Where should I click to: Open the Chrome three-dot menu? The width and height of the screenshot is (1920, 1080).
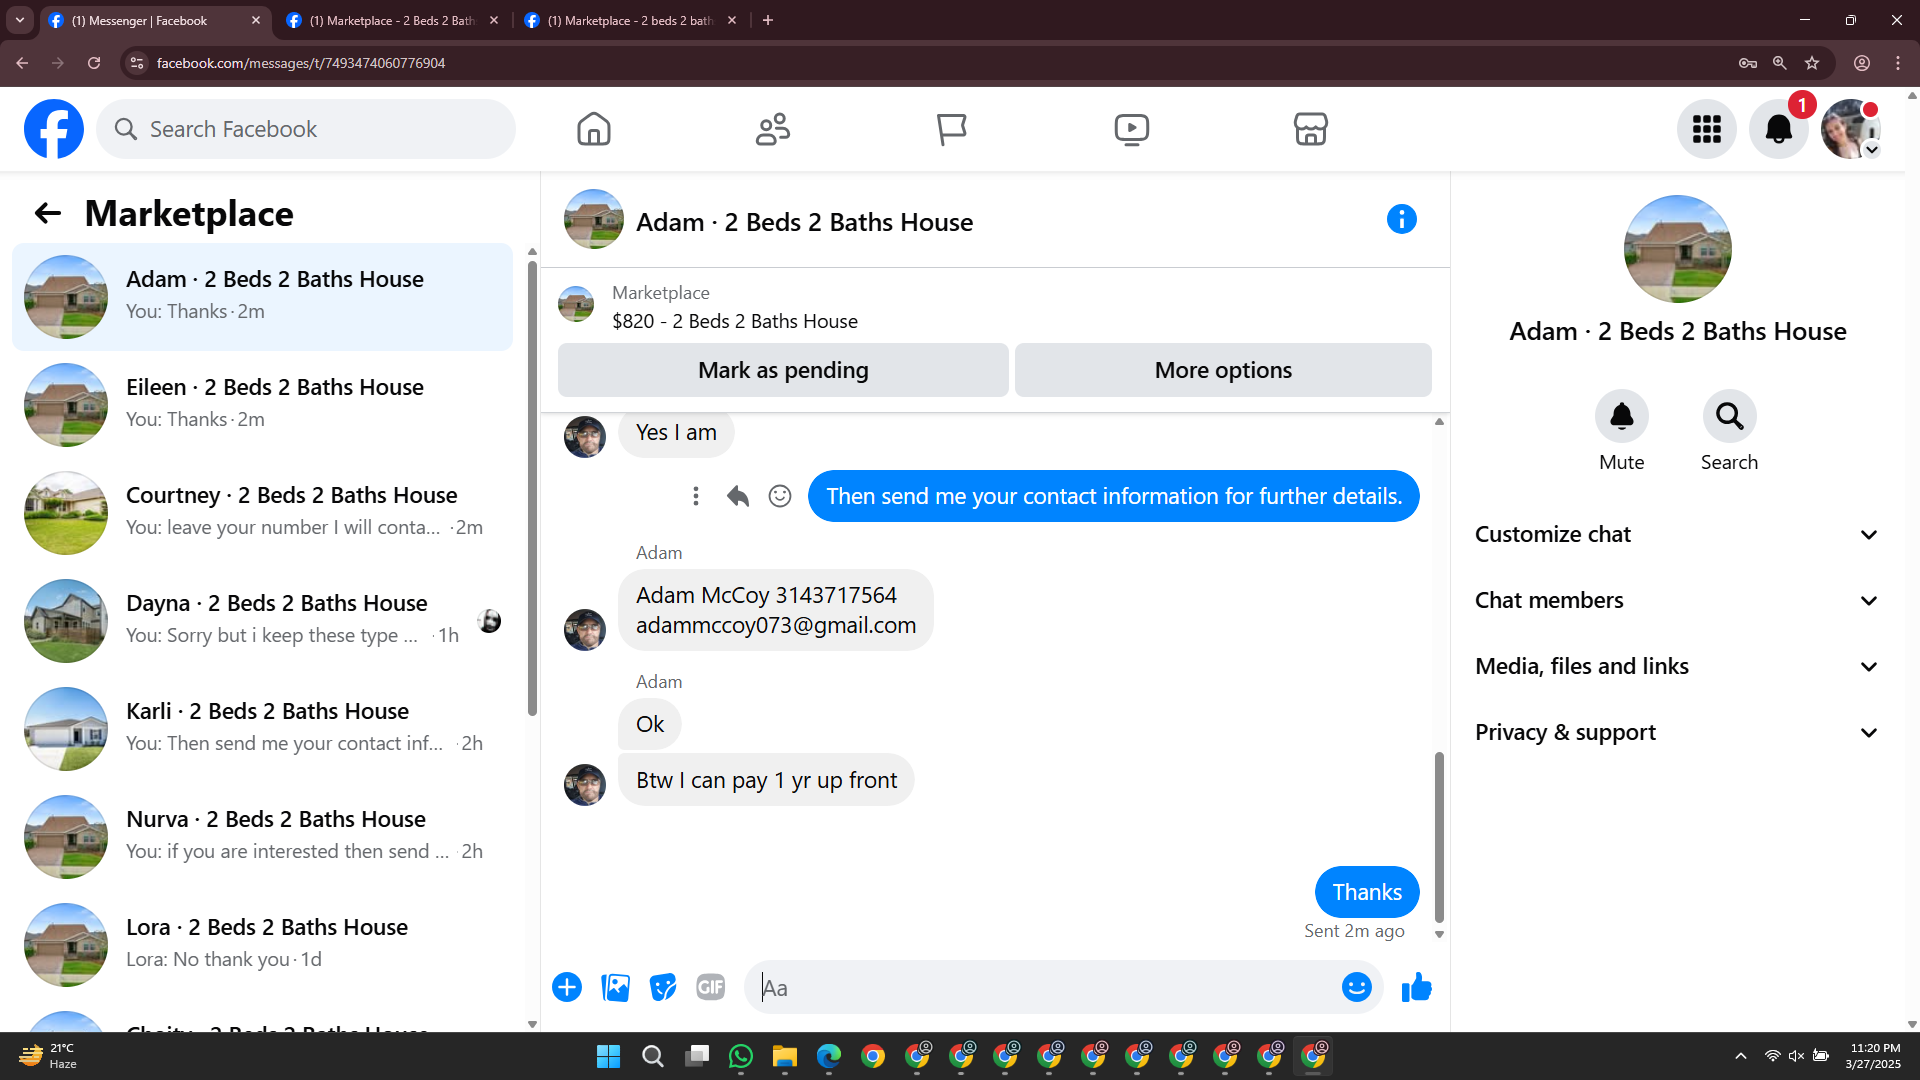tap(1898, 63)
